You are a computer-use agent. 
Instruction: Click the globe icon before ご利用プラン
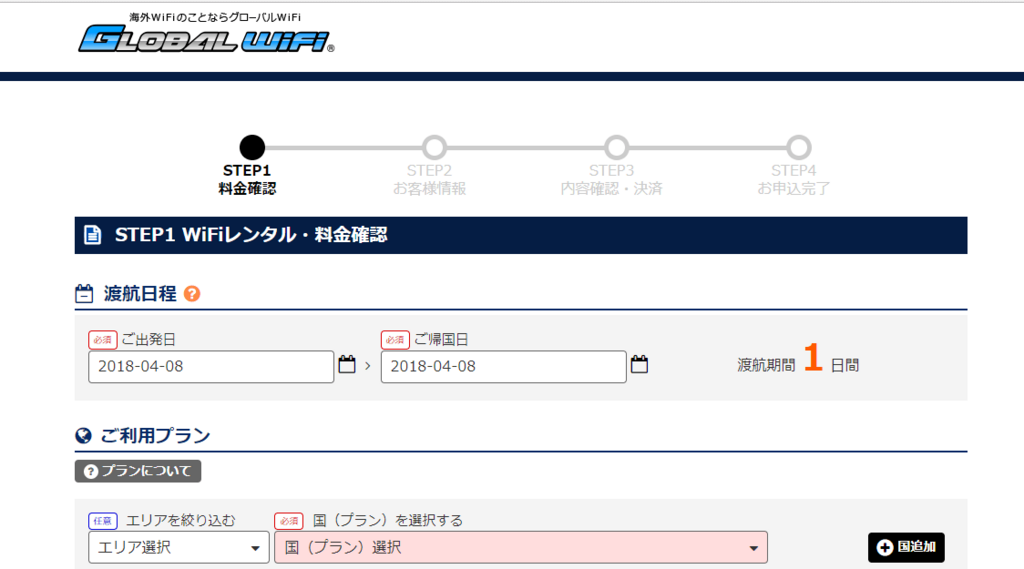click(x=84, y=436)
